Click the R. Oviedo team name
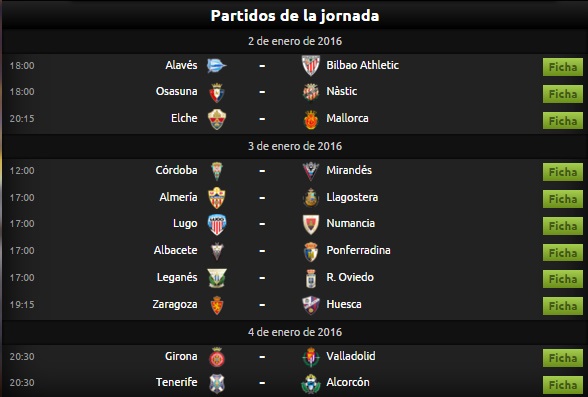The height and width of the screenshot is (397, 588). [350, 277]
